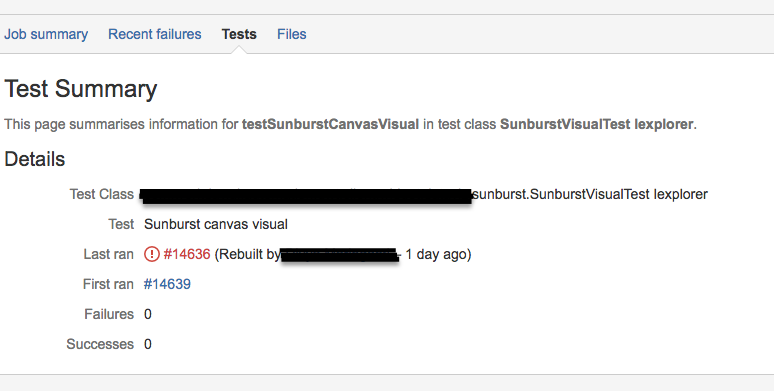Select the Tests tab
This screenshot has width=774, height=391.
(239, 34)
